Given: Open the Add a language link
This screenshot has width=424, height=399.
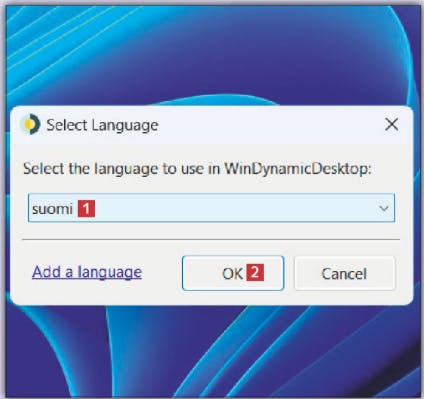Looking at the screenshot, I should 87,272.
